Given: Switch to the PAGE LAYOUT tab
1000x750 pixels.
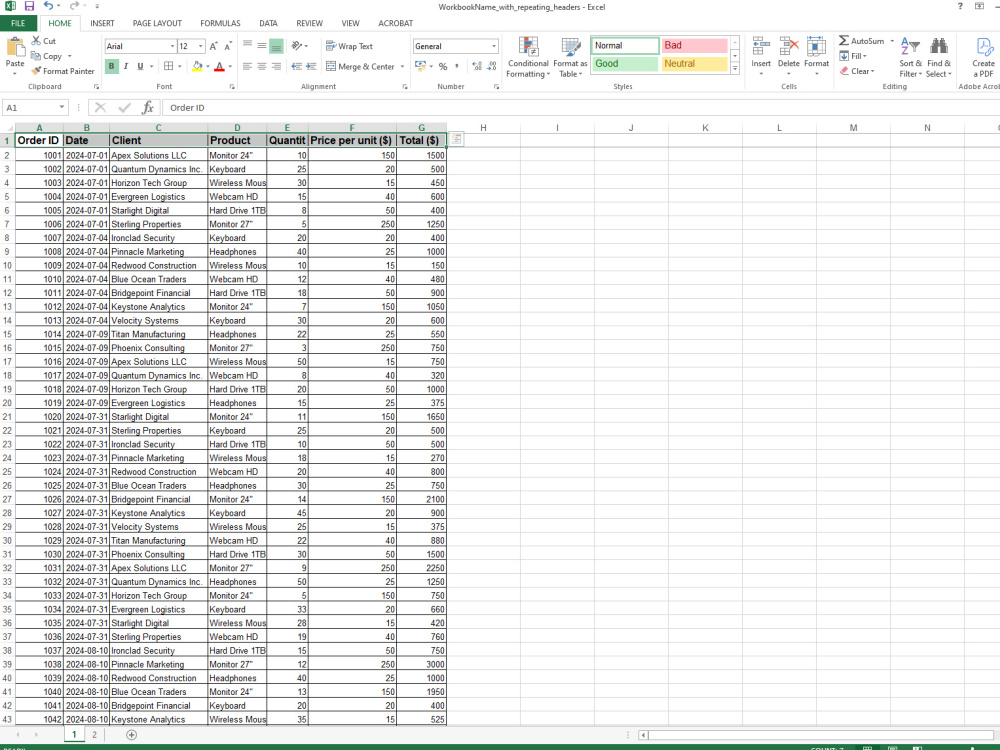Looking at the screenshot, I should 157,23.
